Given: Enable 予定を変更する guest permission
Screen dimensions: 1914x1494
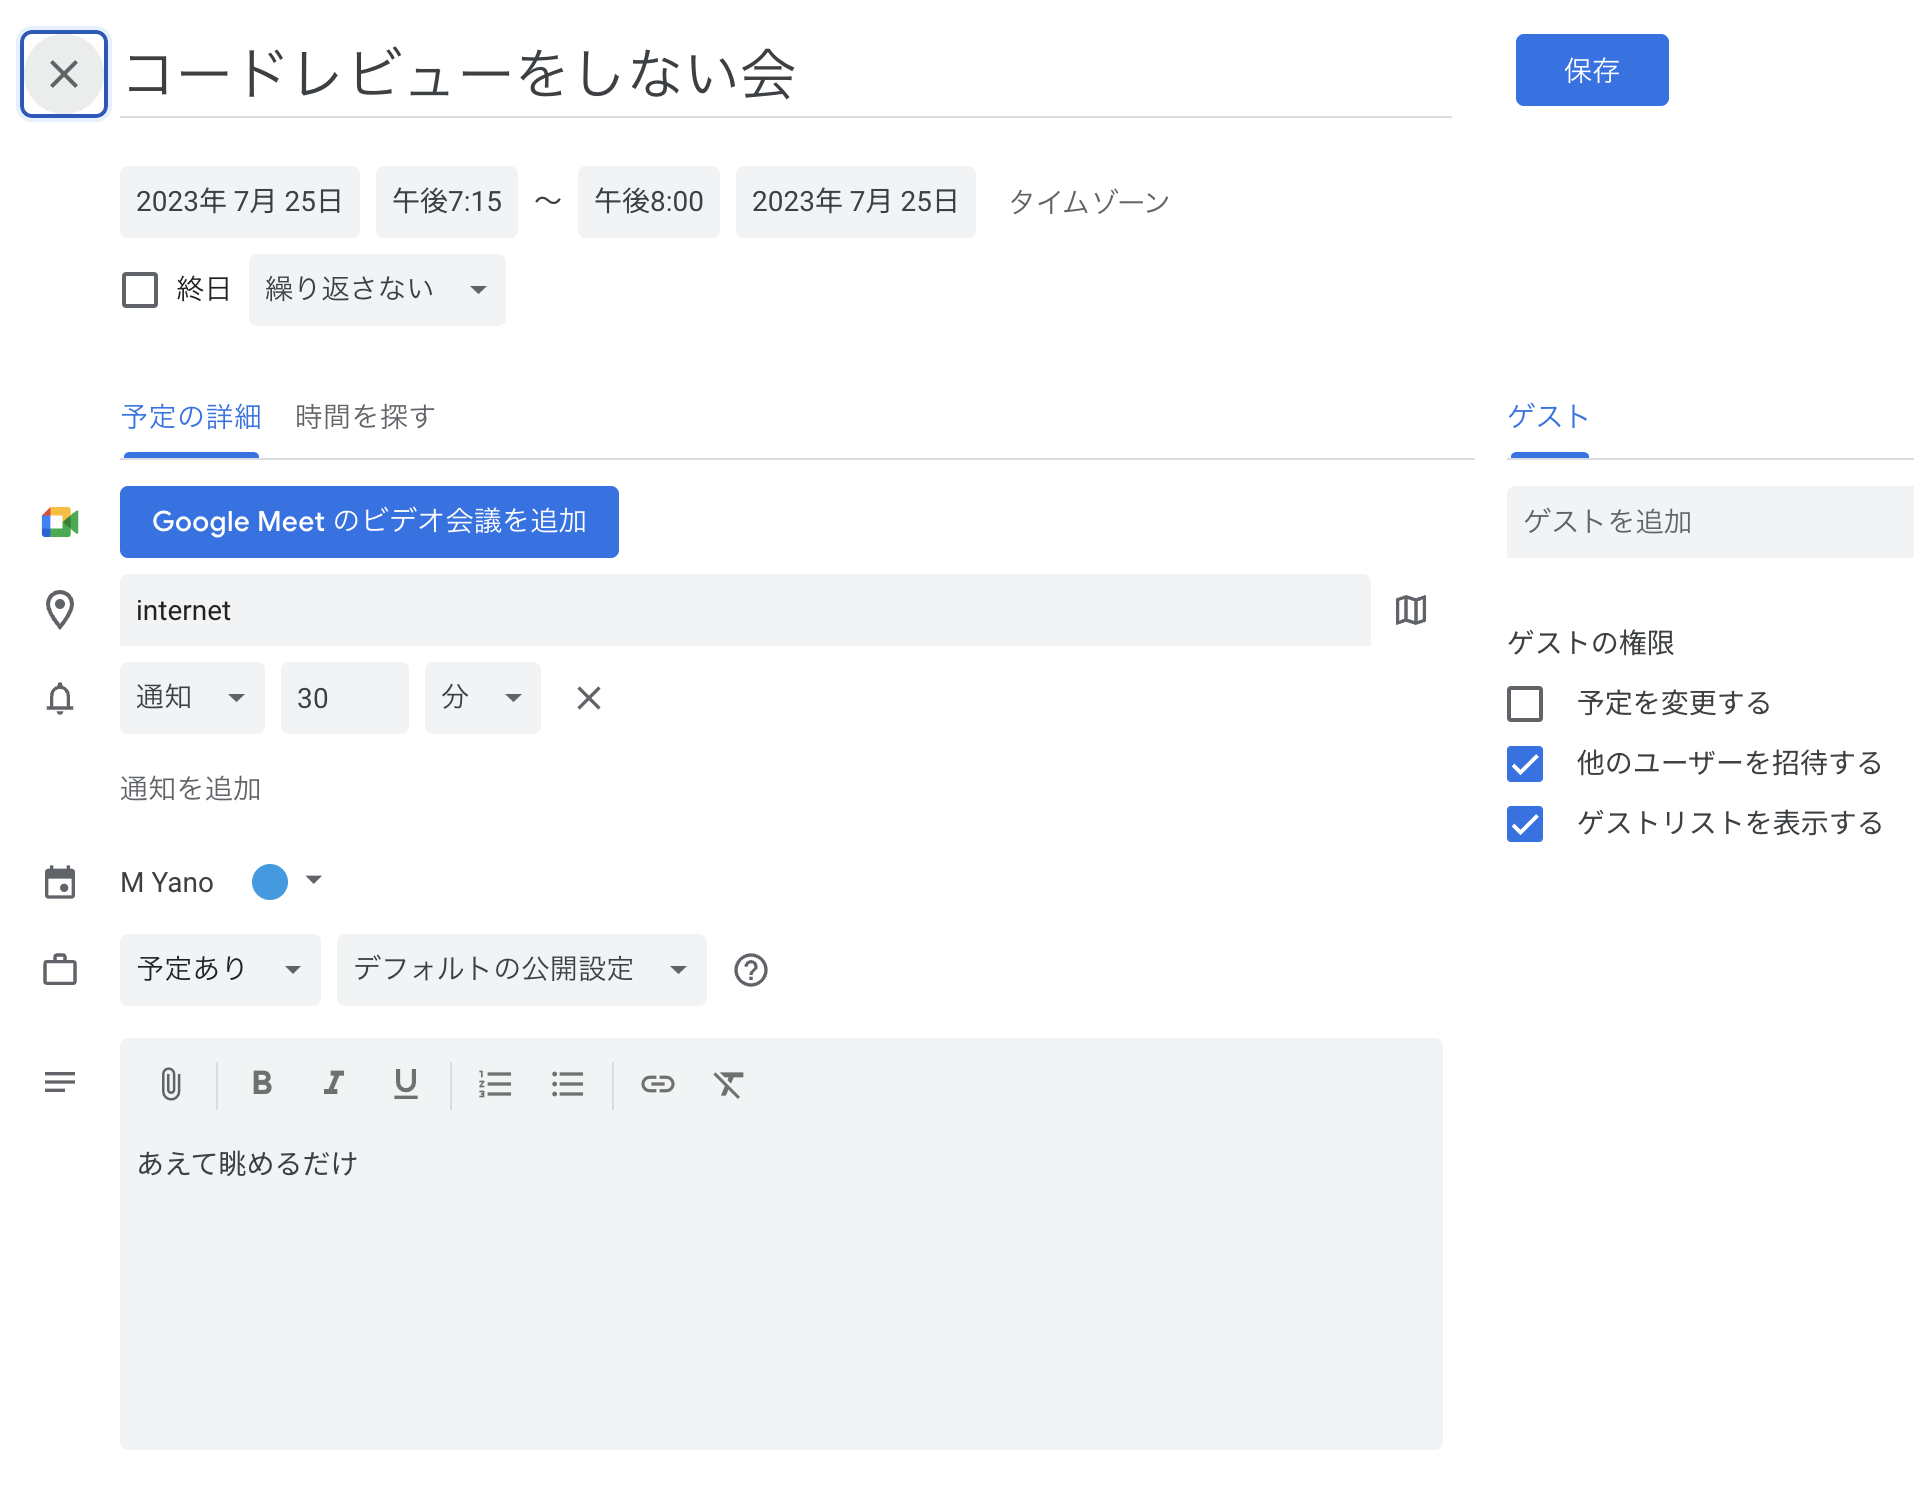Looking at the screenshot, I should (1525, 704).
